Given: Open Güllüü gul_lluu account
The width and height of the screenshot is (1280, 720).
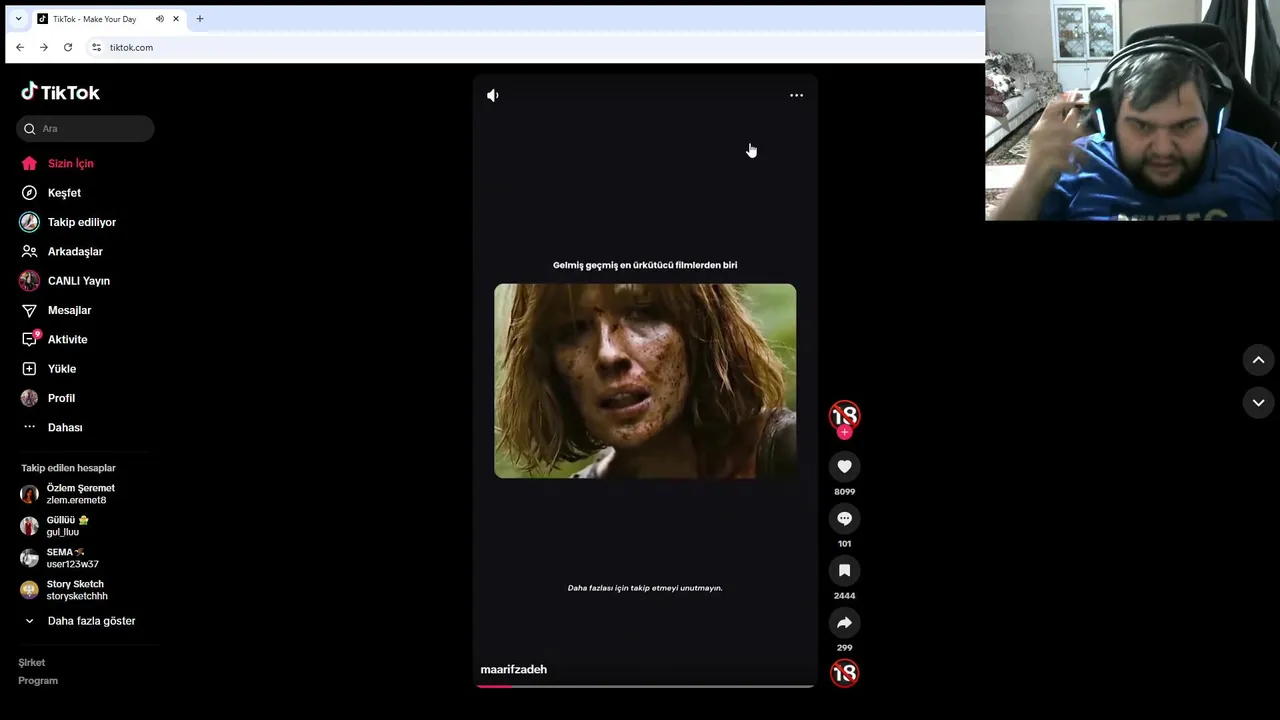Looking at the screenshot, I should coord(55,526).
